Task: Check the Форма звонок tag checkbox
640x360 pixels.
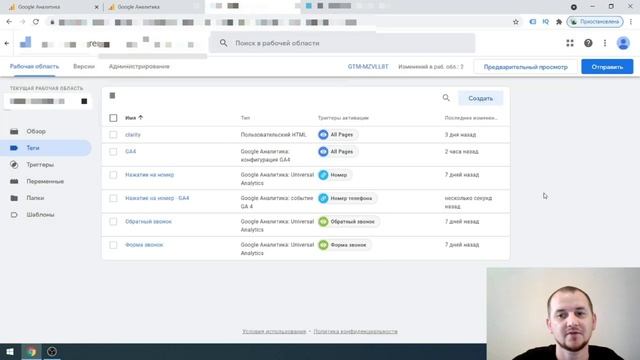Action: coord(113,245)
